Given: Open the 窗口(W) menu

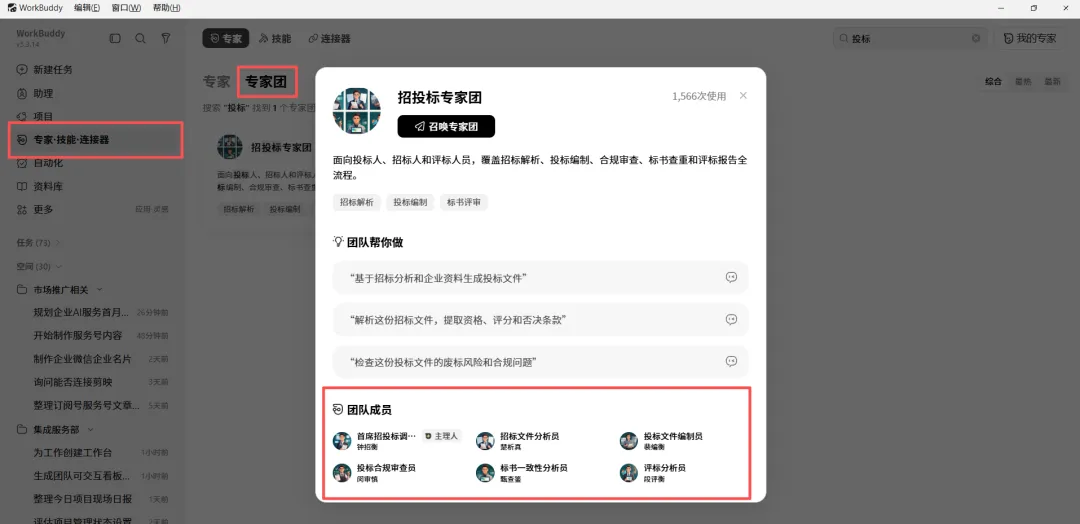Looking at the screenshot, I should pos(126,8).
